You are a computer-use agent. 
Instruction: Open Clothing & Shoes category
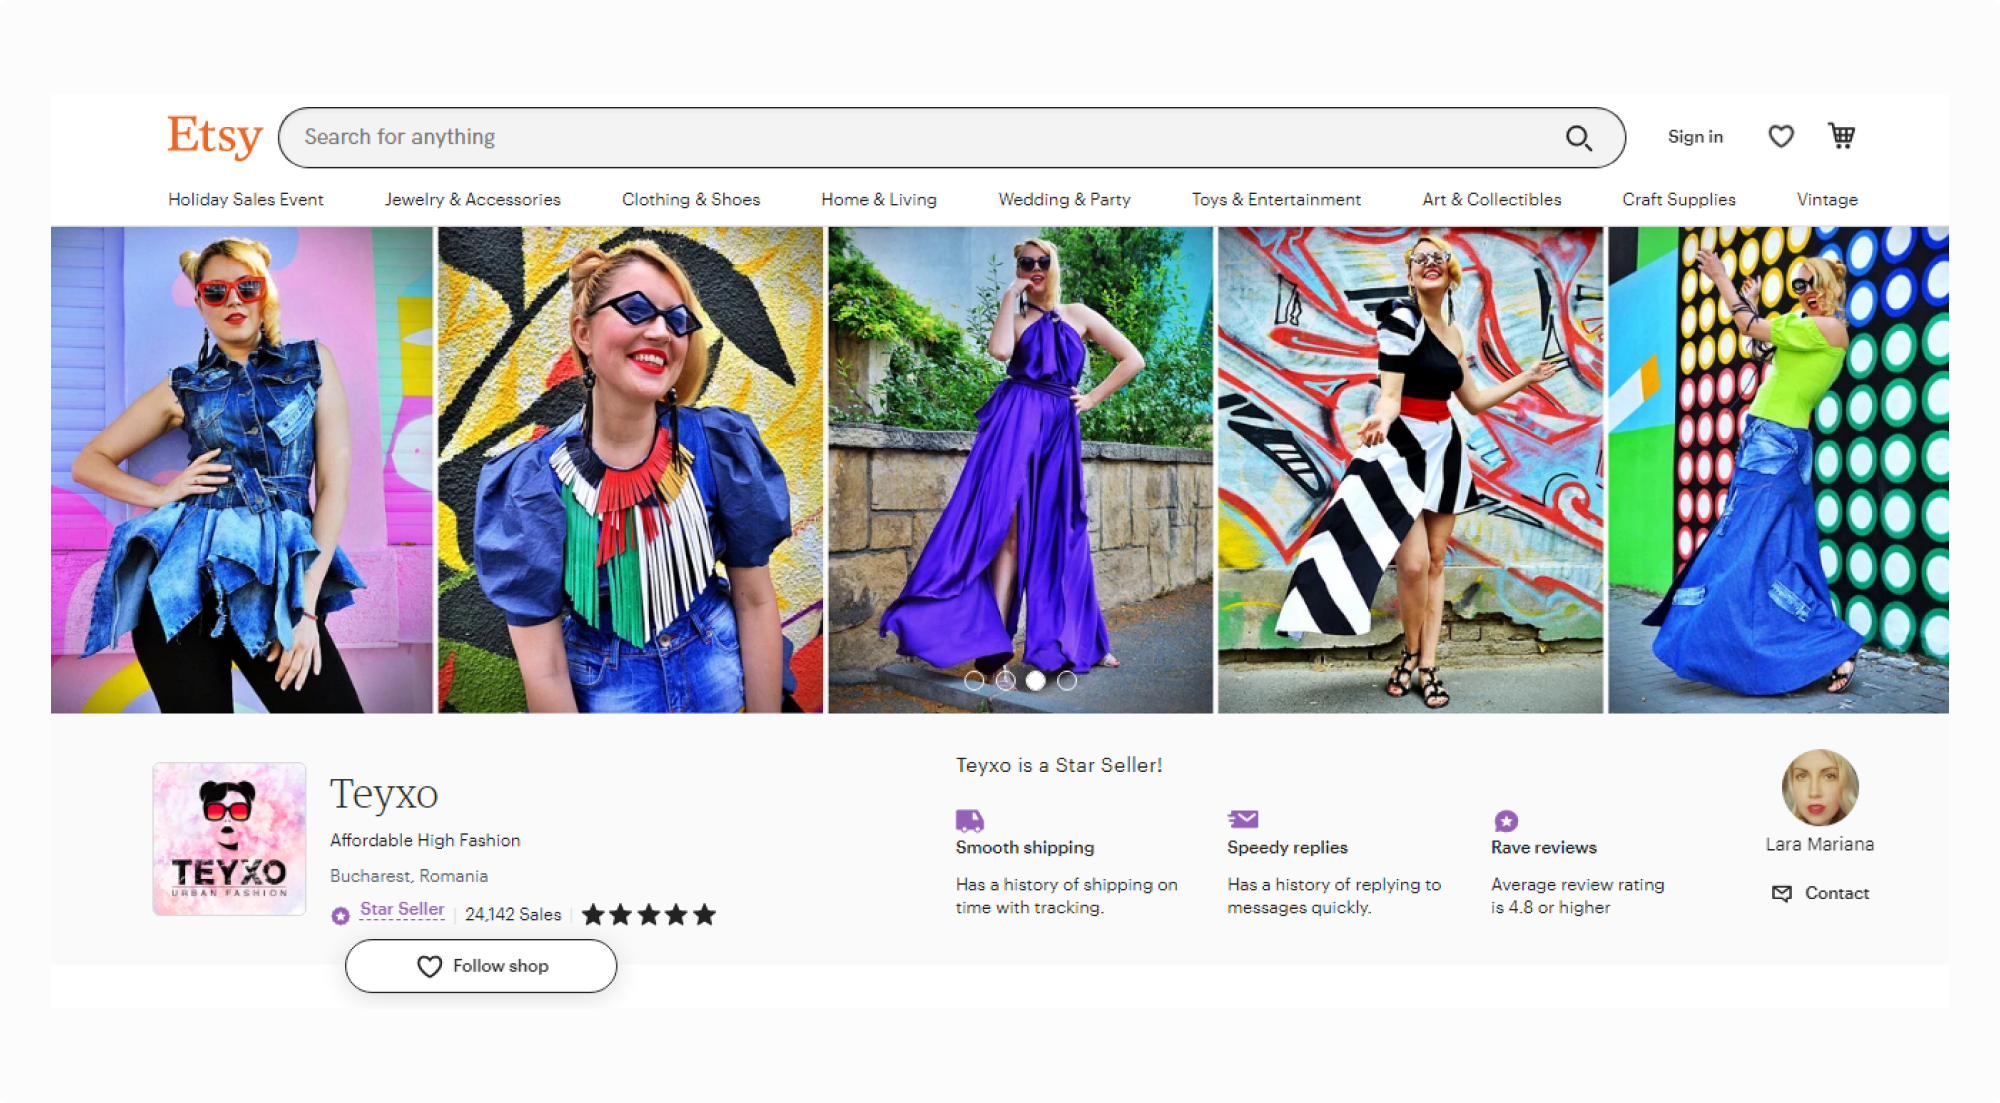[x=691, y=199]
